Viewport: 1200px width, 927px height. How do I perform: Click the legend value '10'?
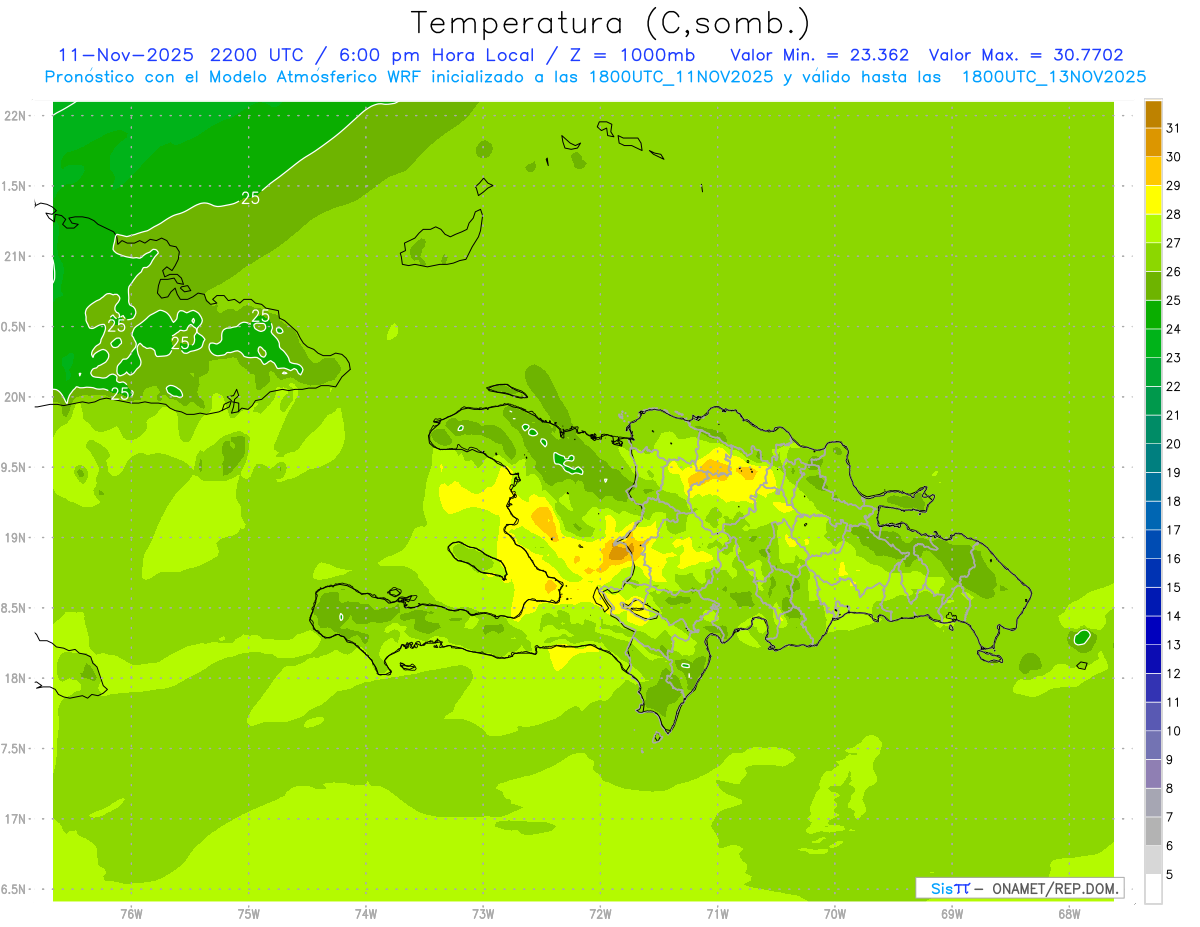(1173, 731)
